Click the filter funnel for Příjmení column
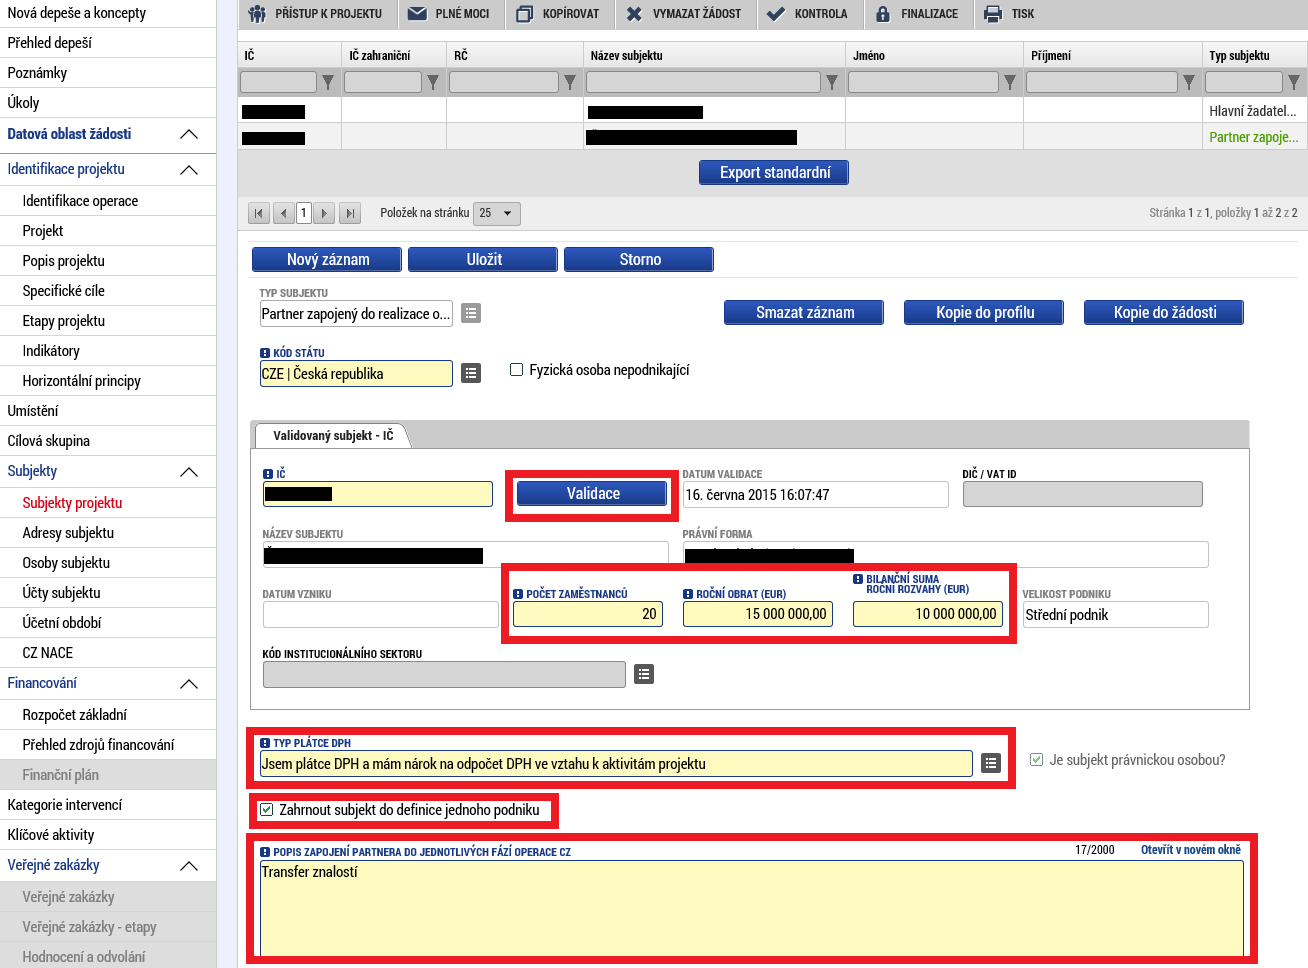Image resolution: width=1308 pixels, height=968 pixels. [1189, 82]
